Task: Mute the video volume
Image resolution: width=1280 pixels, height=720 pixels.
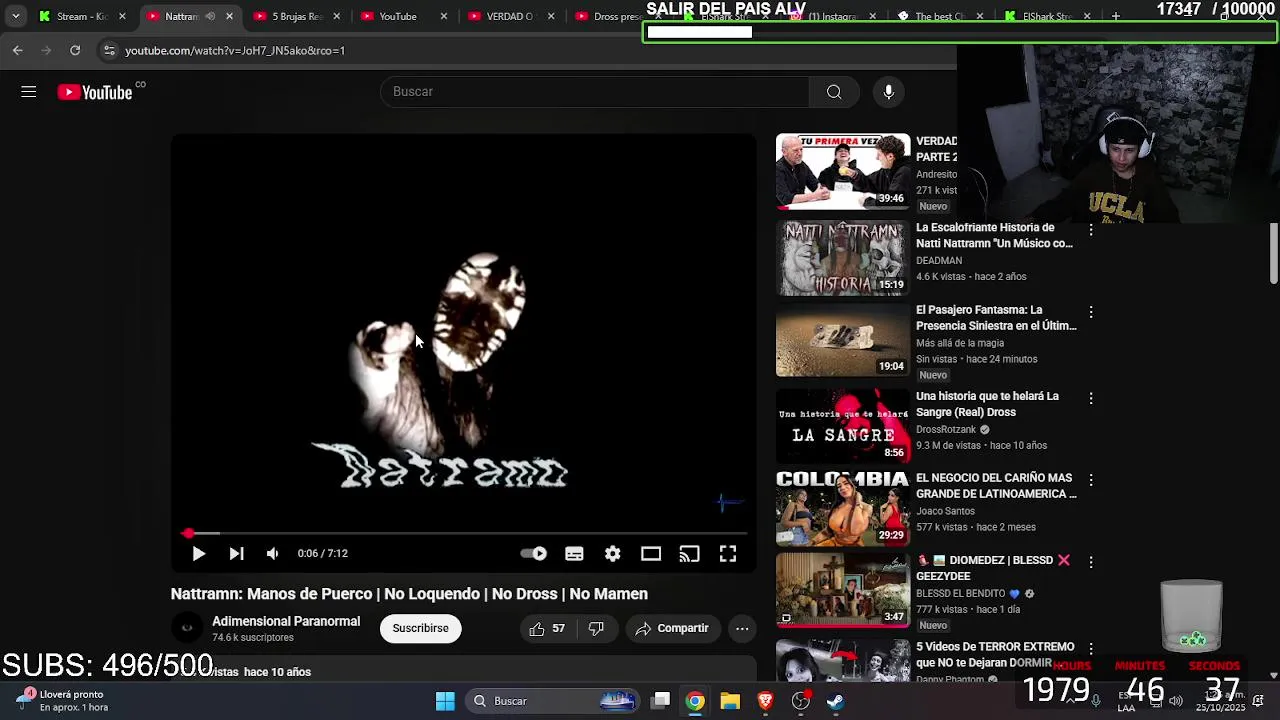Action: click(x=273, y=553)
